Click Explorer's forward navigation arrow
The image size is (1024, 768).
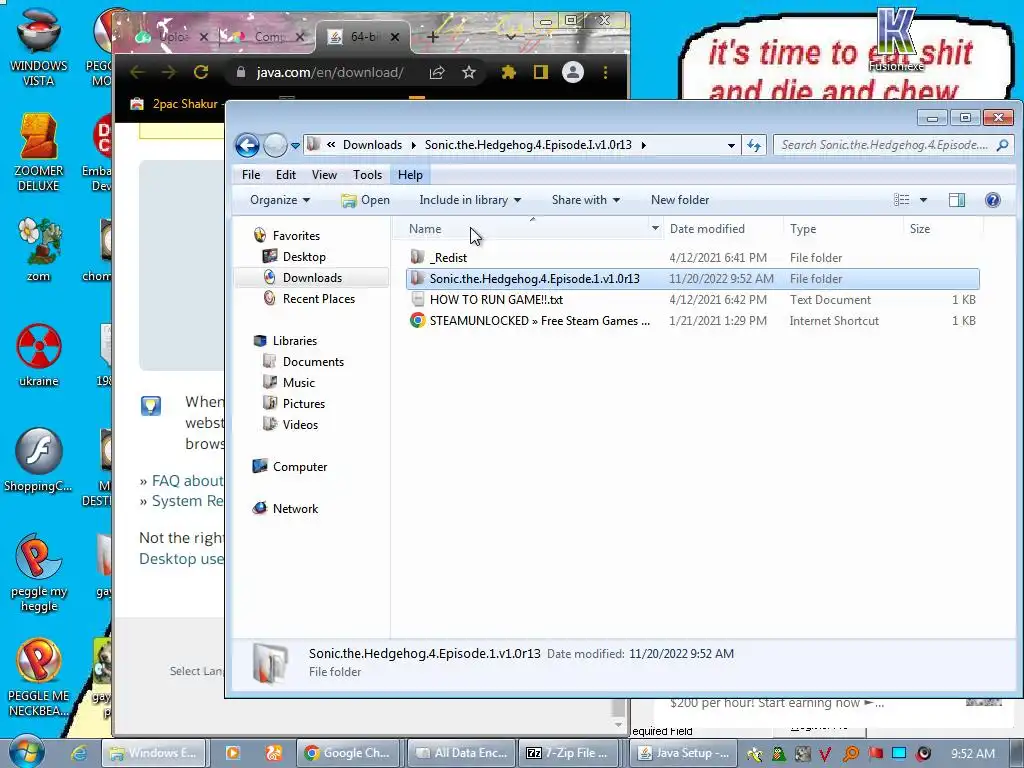275,145
